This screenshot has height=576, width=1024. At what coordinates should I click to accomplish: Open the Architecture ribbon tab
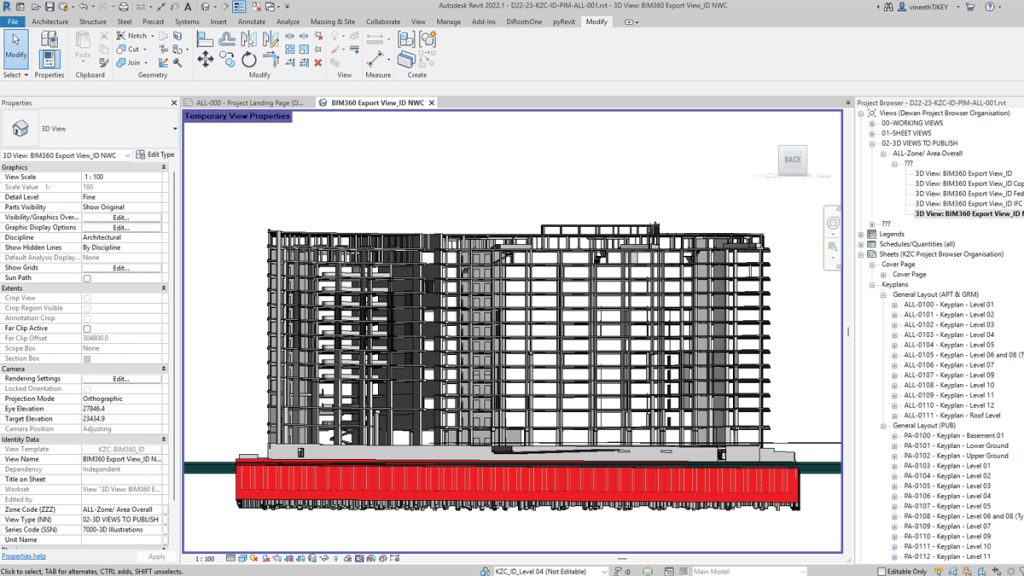50,21
